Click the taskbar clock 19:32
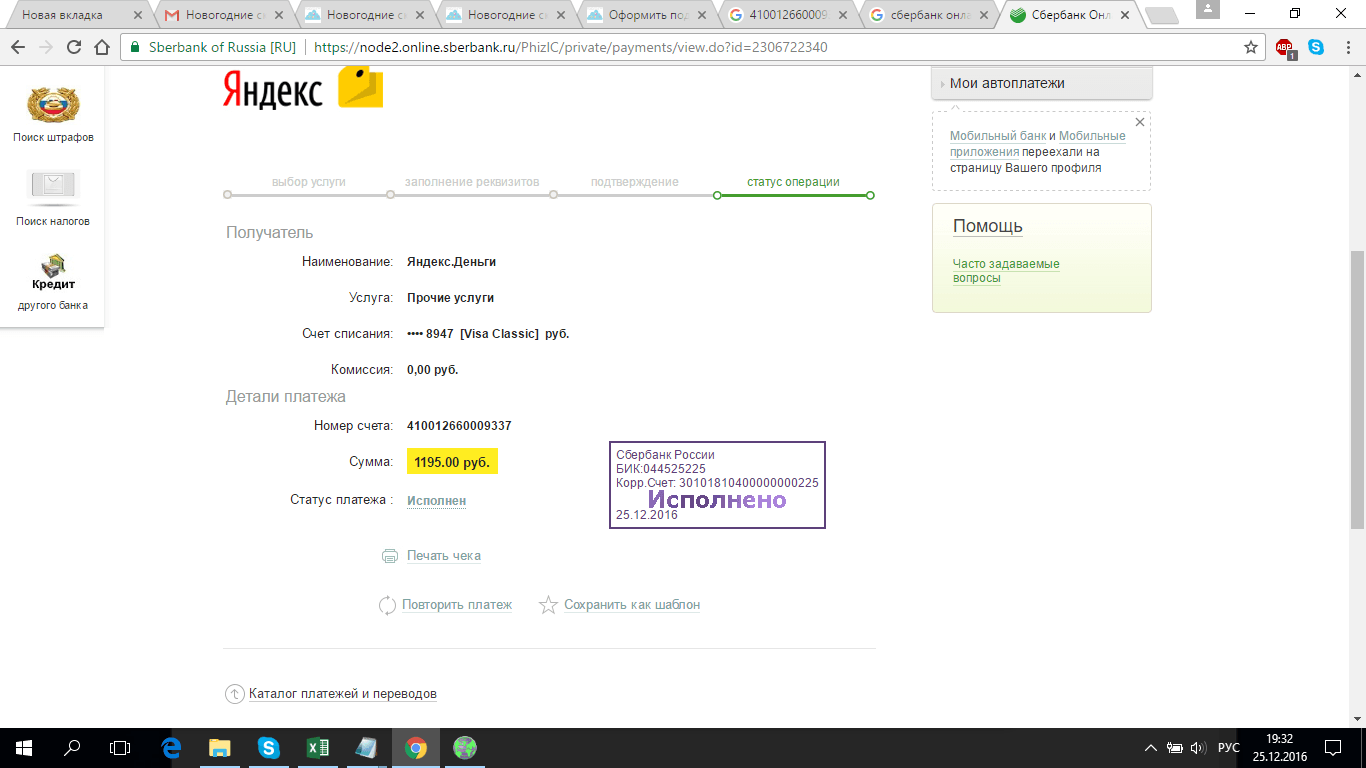Image resolution: width=1366 pixels, height=768 pixels. tap(1279, 740)
